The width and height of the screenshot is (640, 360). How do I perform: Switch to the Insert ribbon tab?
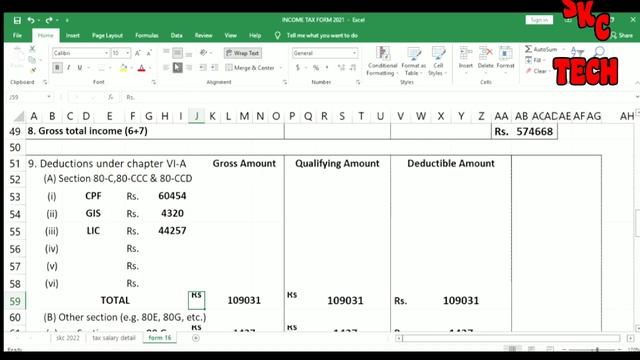pos(73,36)
